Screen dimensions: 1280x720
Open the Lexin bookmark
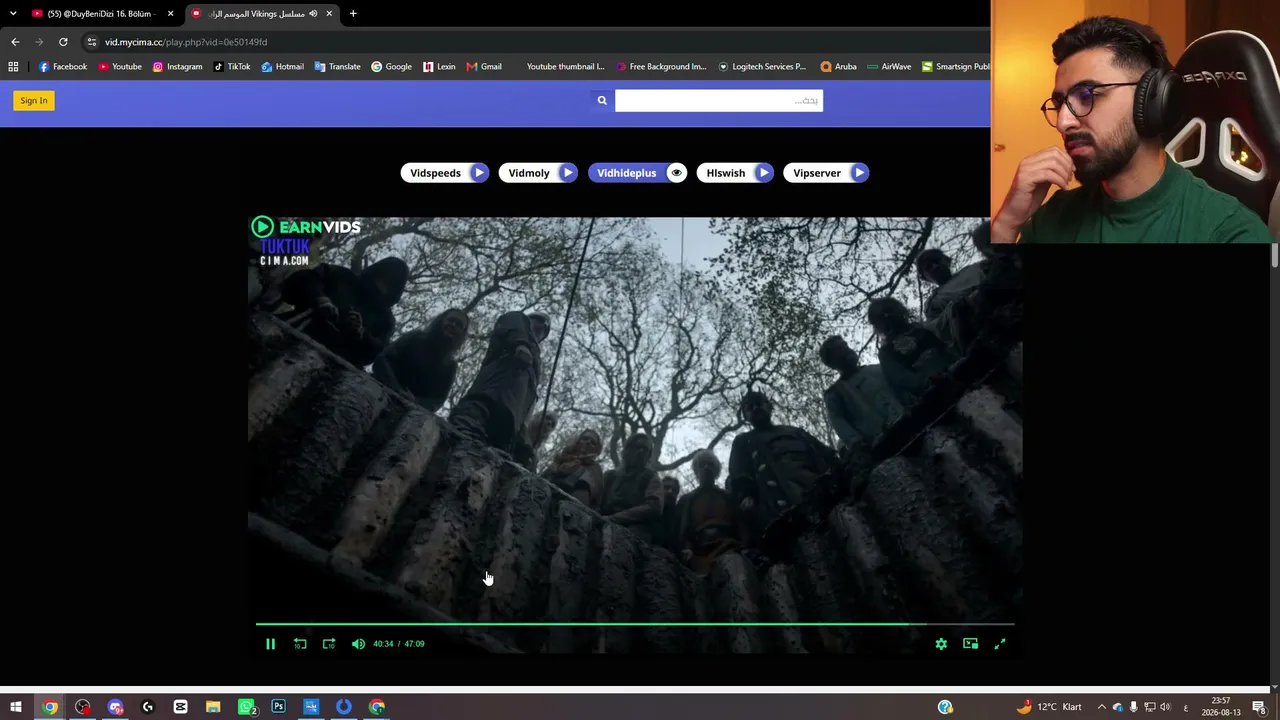pyautogui.click(x=439, y=67)
